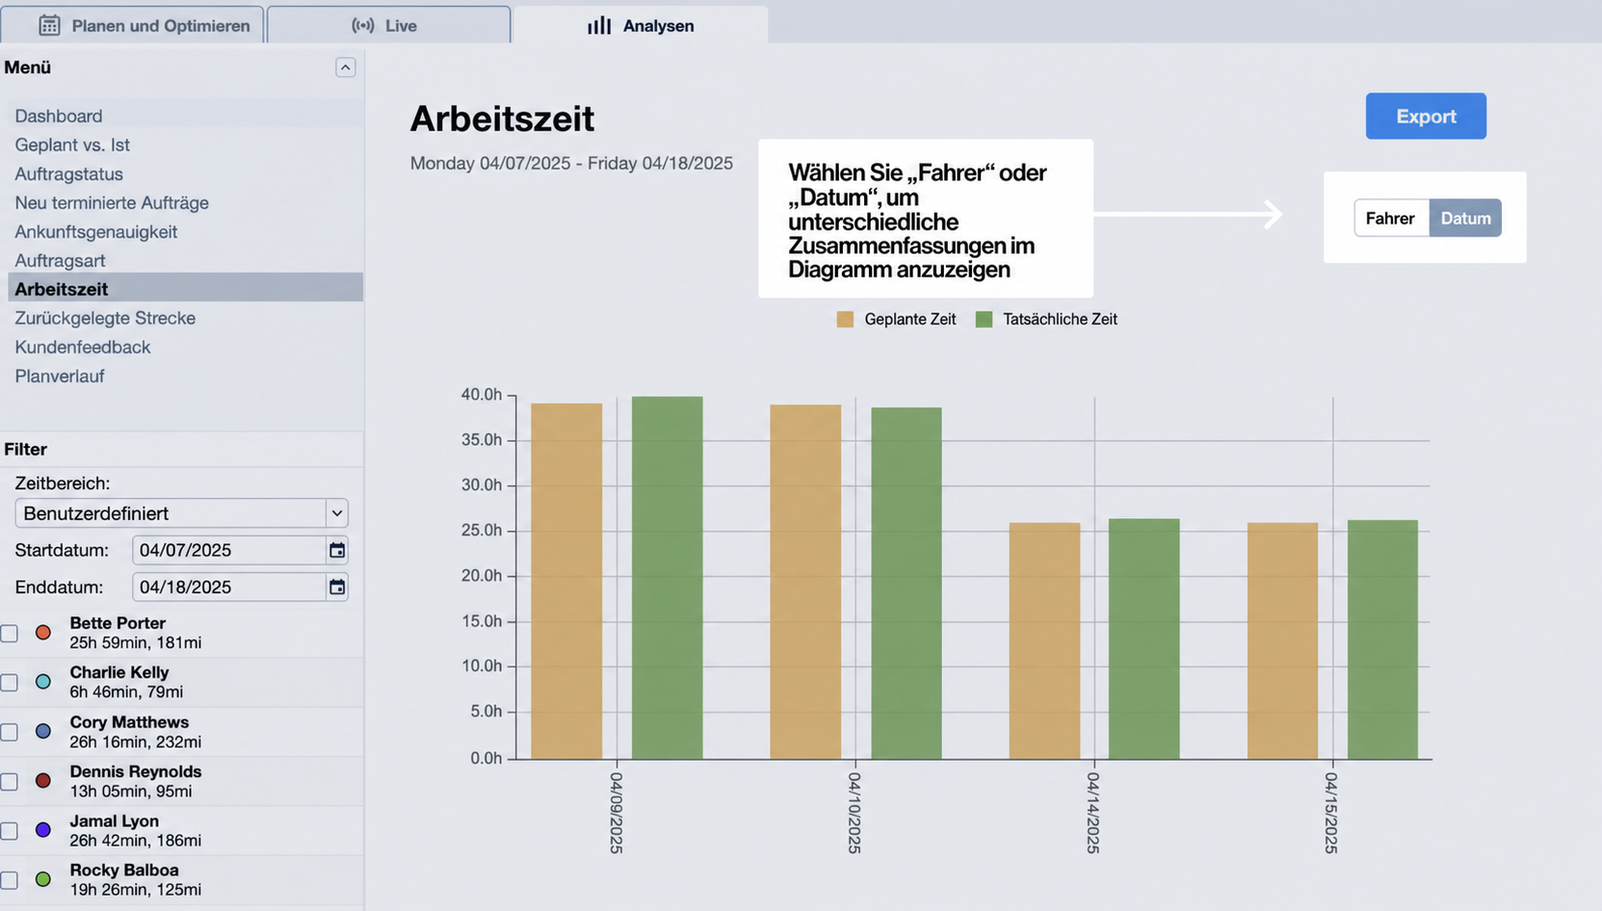Viewport: 1602px width, 911px height.
Task: Click the Tatsächliche Zeit bar for 04/10/2025
Action: (906, 583)
